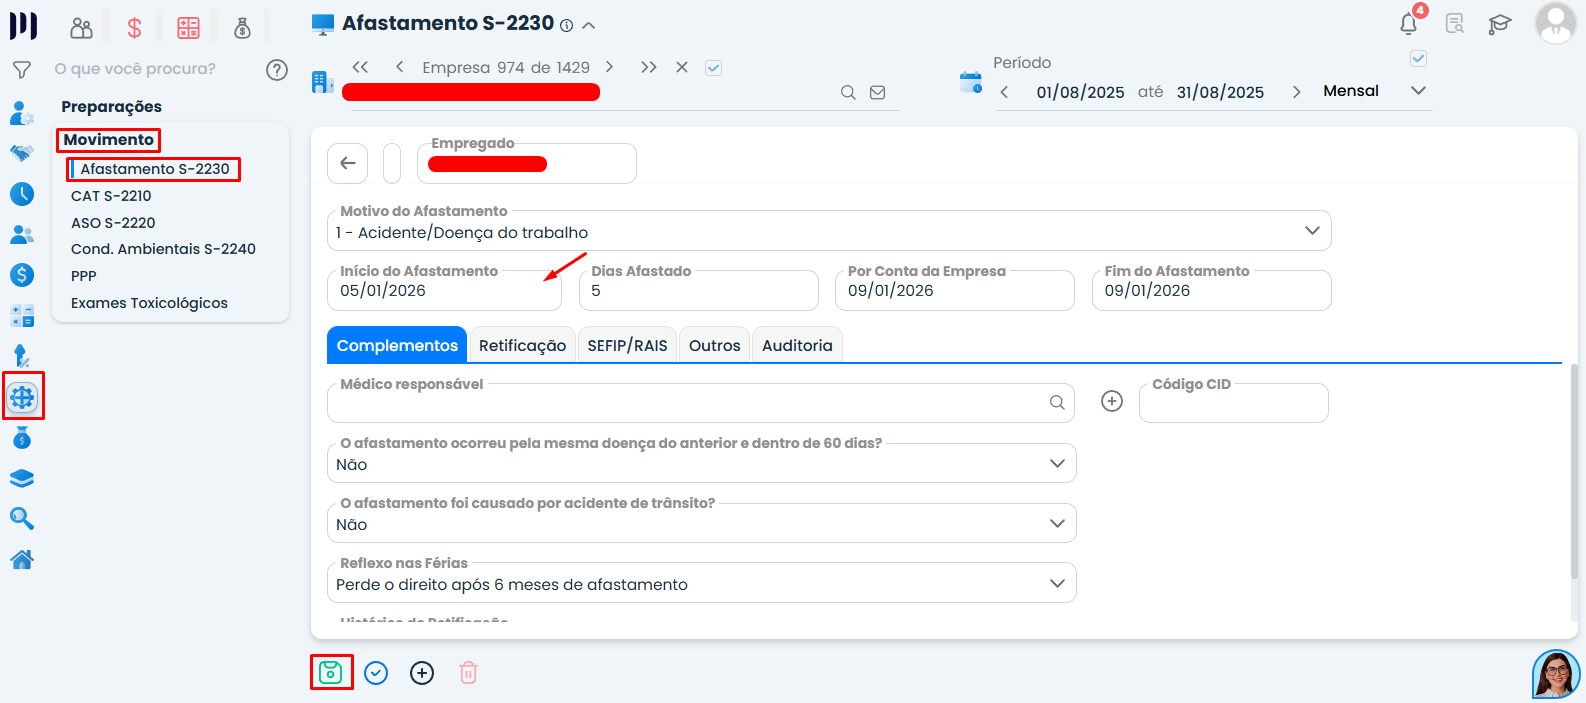Search company with the magnifier icon

[x=848, y=93]
